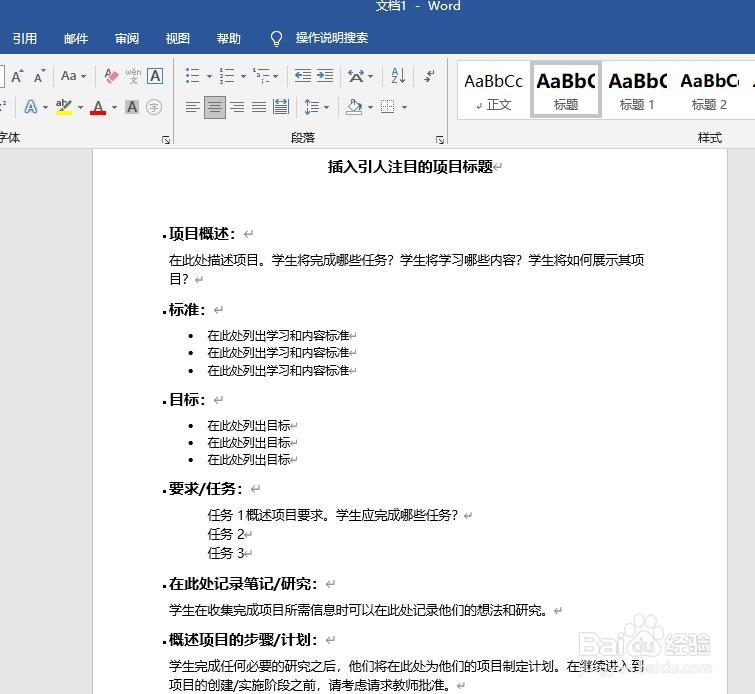Toggle Show/Hide paragraph marks icon
The height and width of the screenshot is (694, 755).
click(430, 76)
